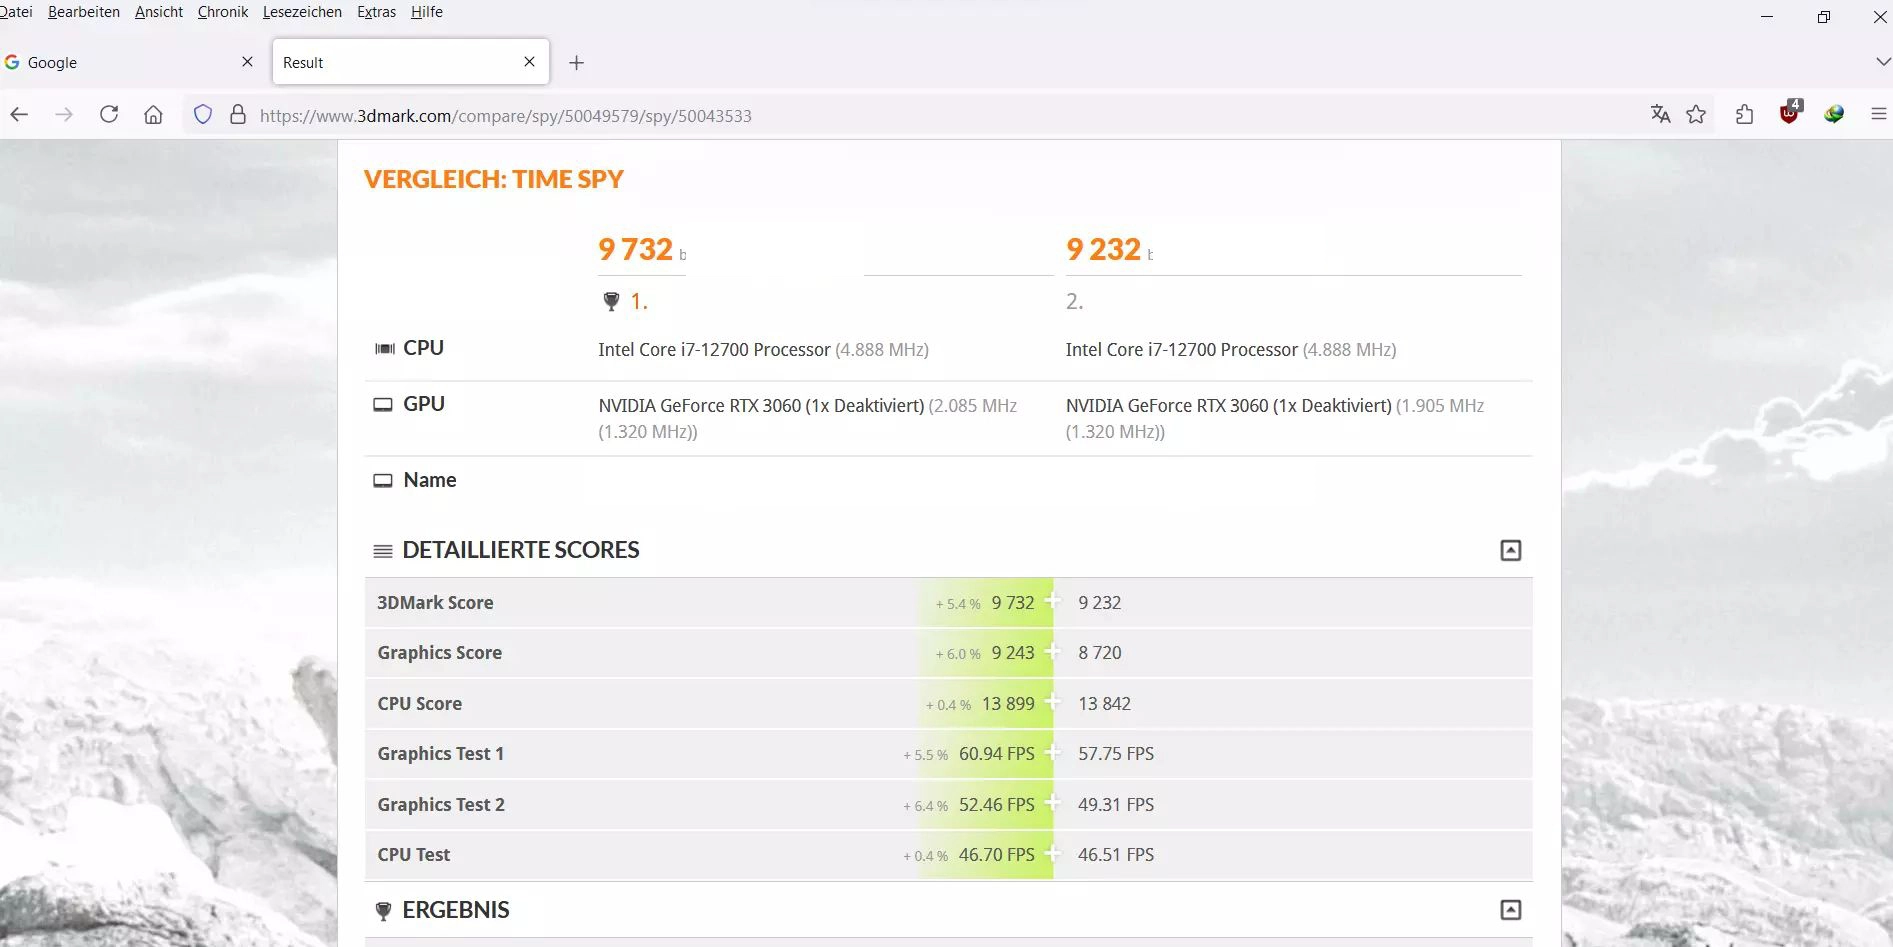List all tabs with the chevron
The width and height of the screenshot is (1893, 947).
pyautogui.click(x=1882, y=62)
